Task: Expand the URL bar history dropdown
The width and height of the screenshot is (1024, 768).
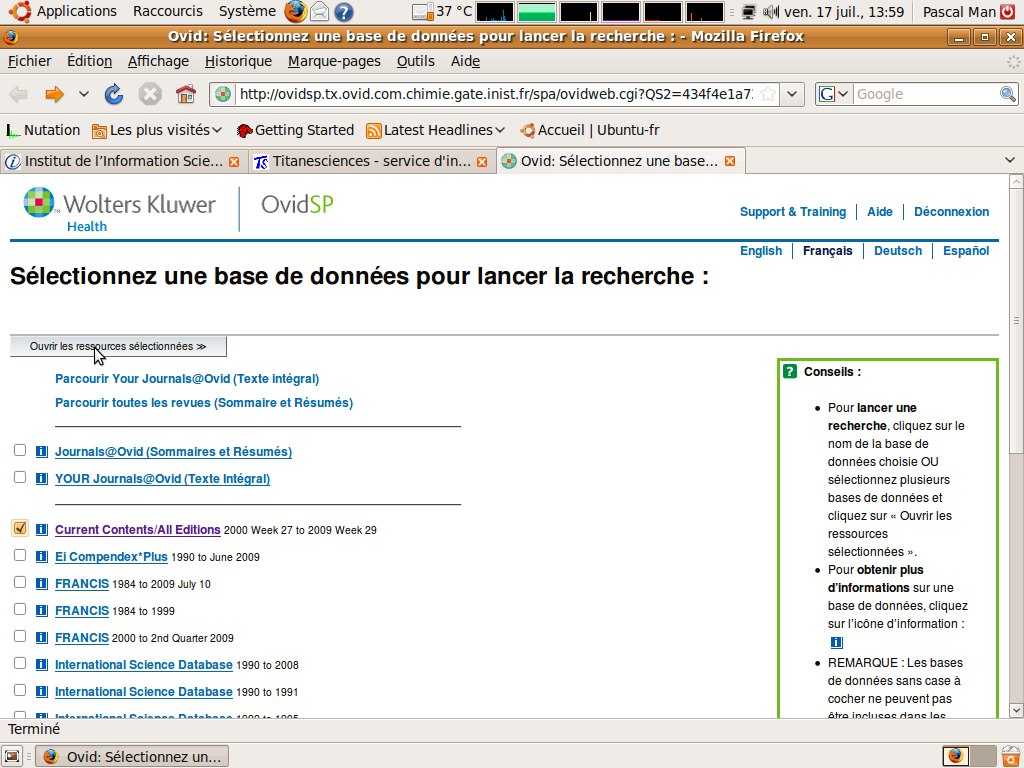Action: point(792,94)
